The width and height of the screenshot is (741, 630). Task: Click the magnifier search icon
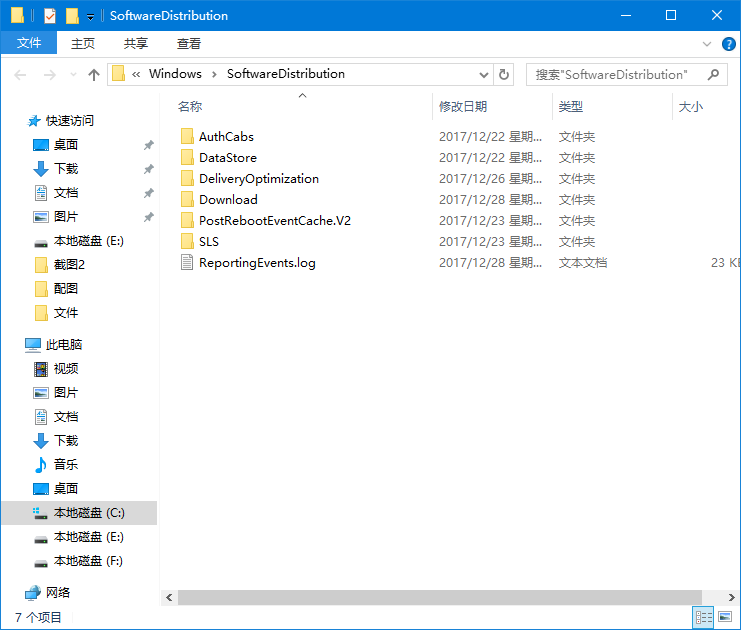(714, 74)
